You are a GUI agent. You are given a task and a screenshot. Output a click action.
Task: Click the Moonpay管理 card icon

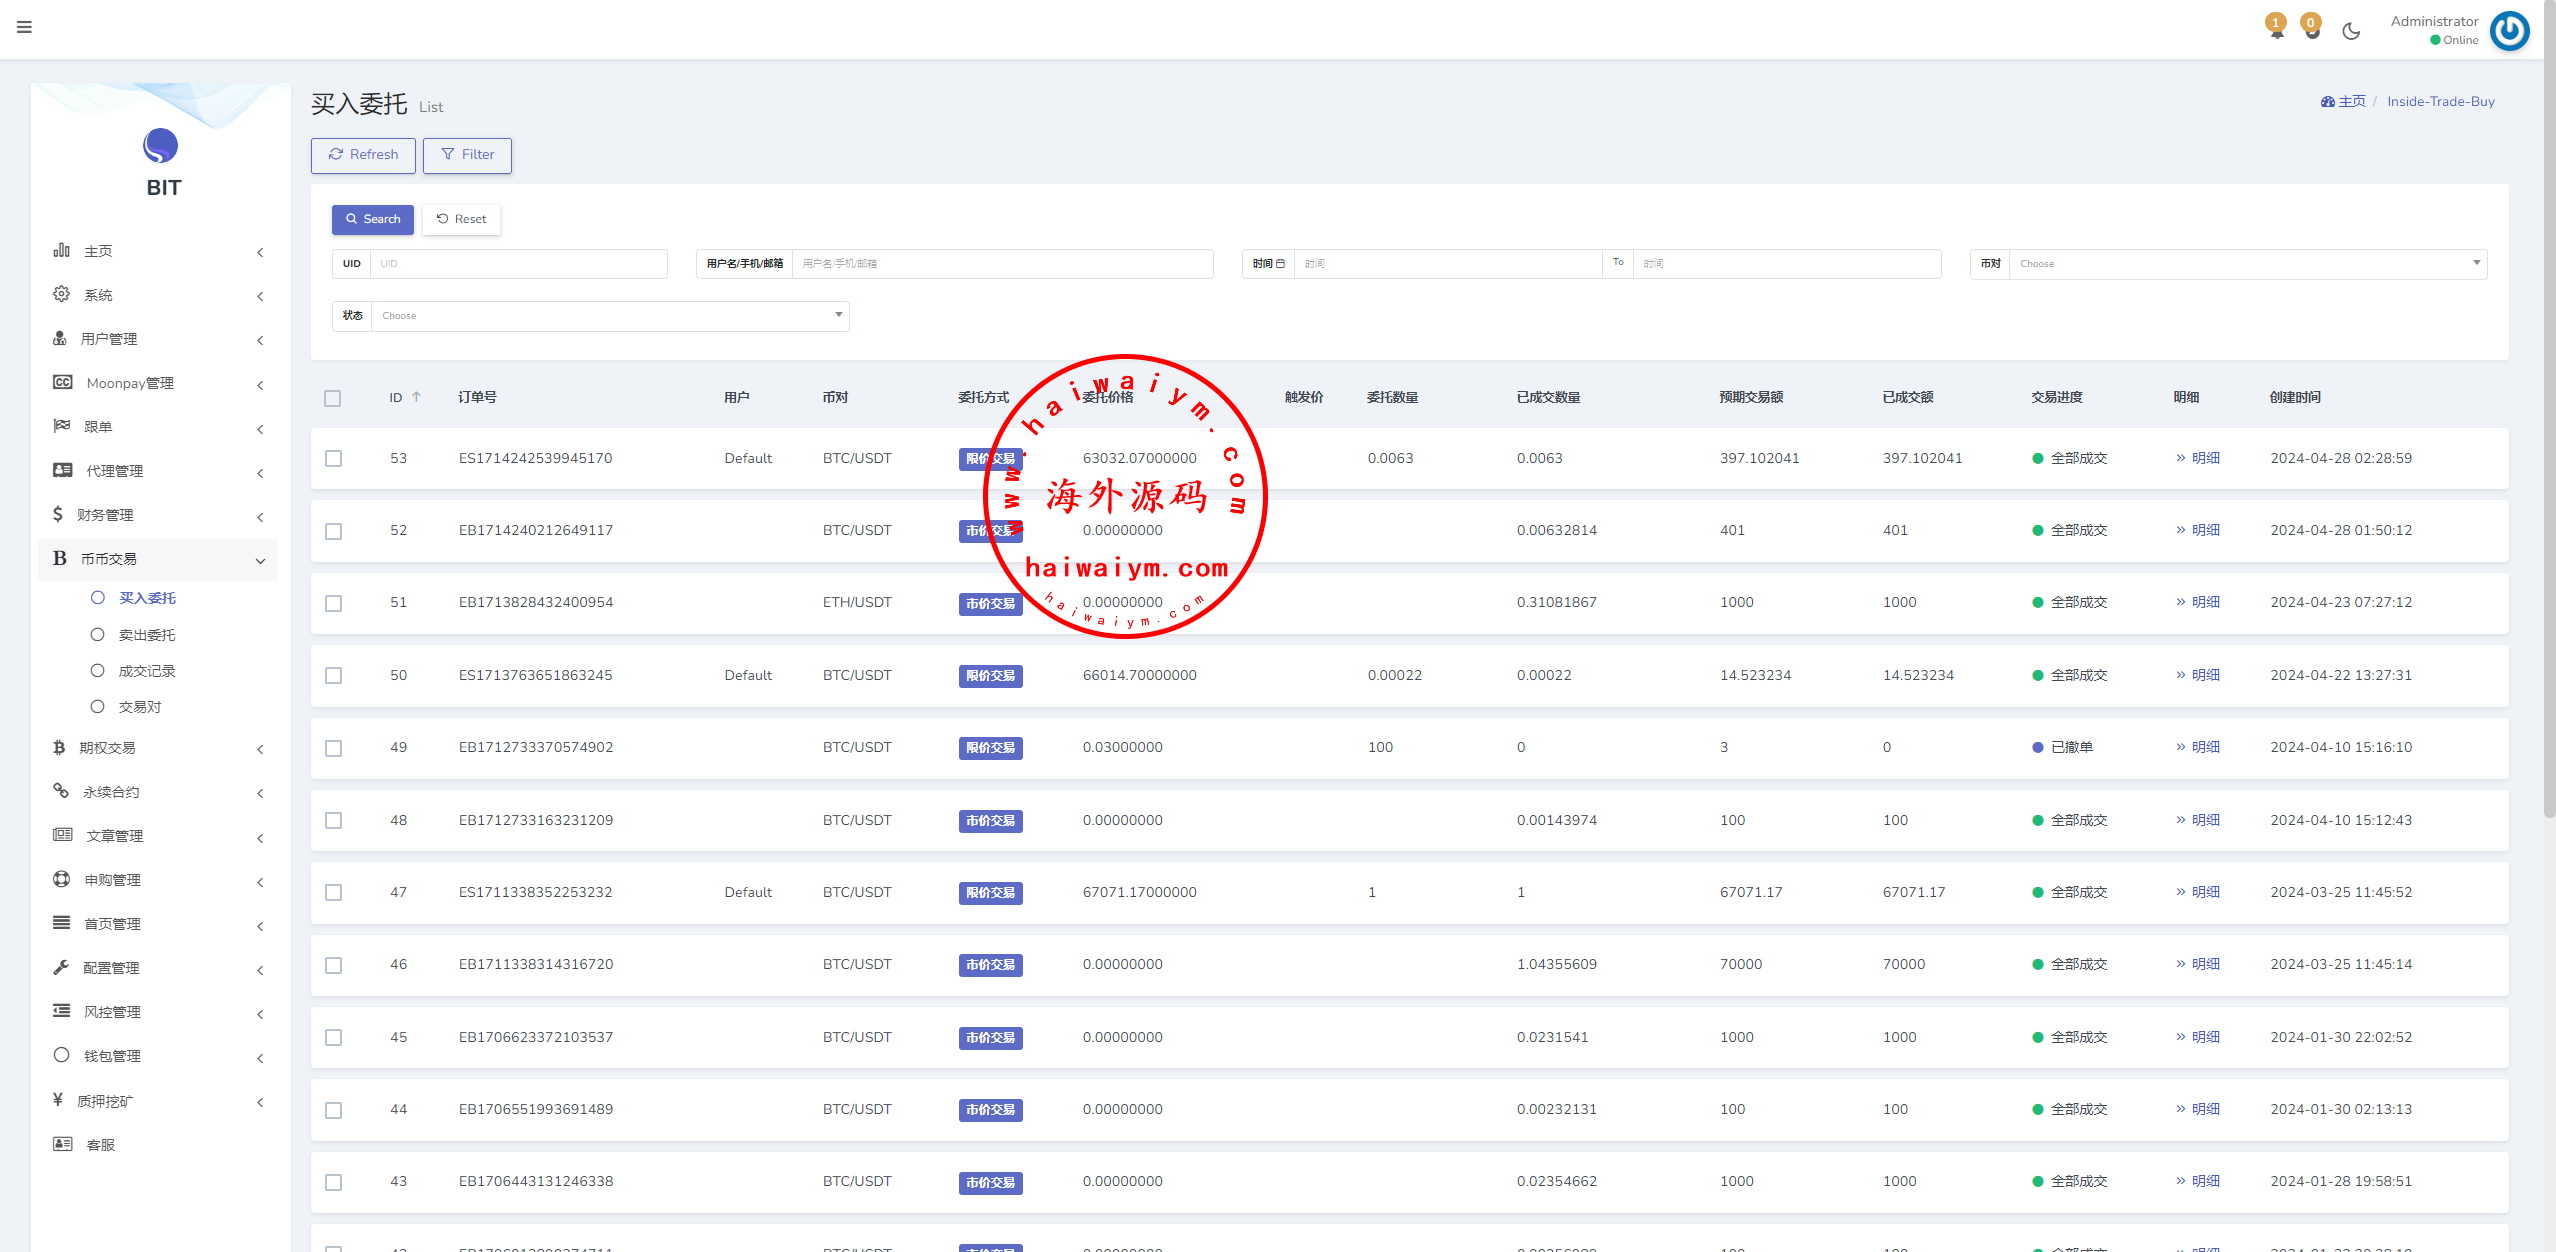pyautogui.click(x=62, y=382)
